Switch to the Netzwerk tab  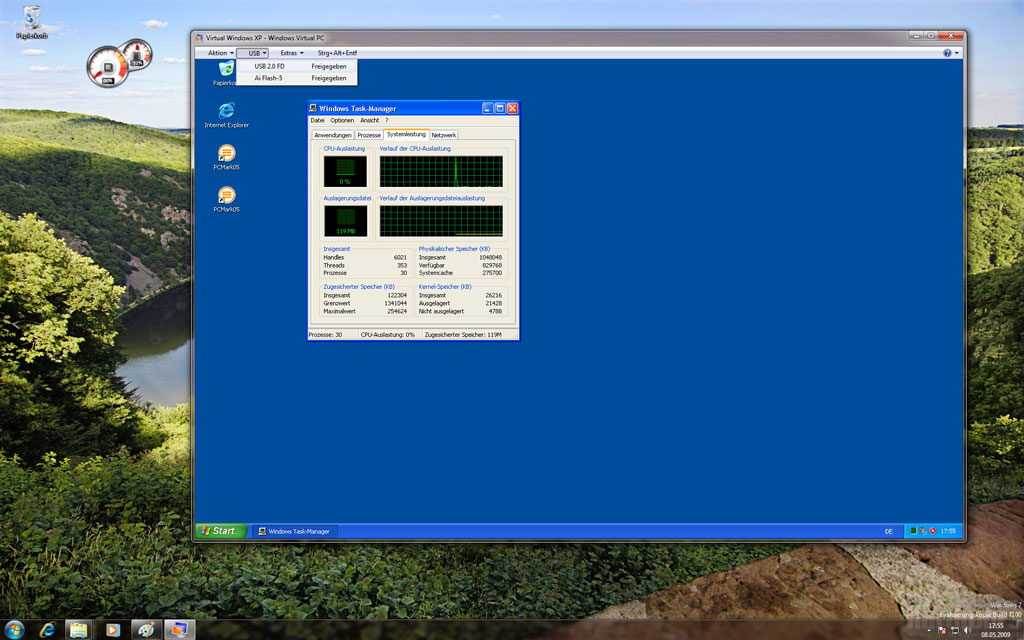point(443,134)
